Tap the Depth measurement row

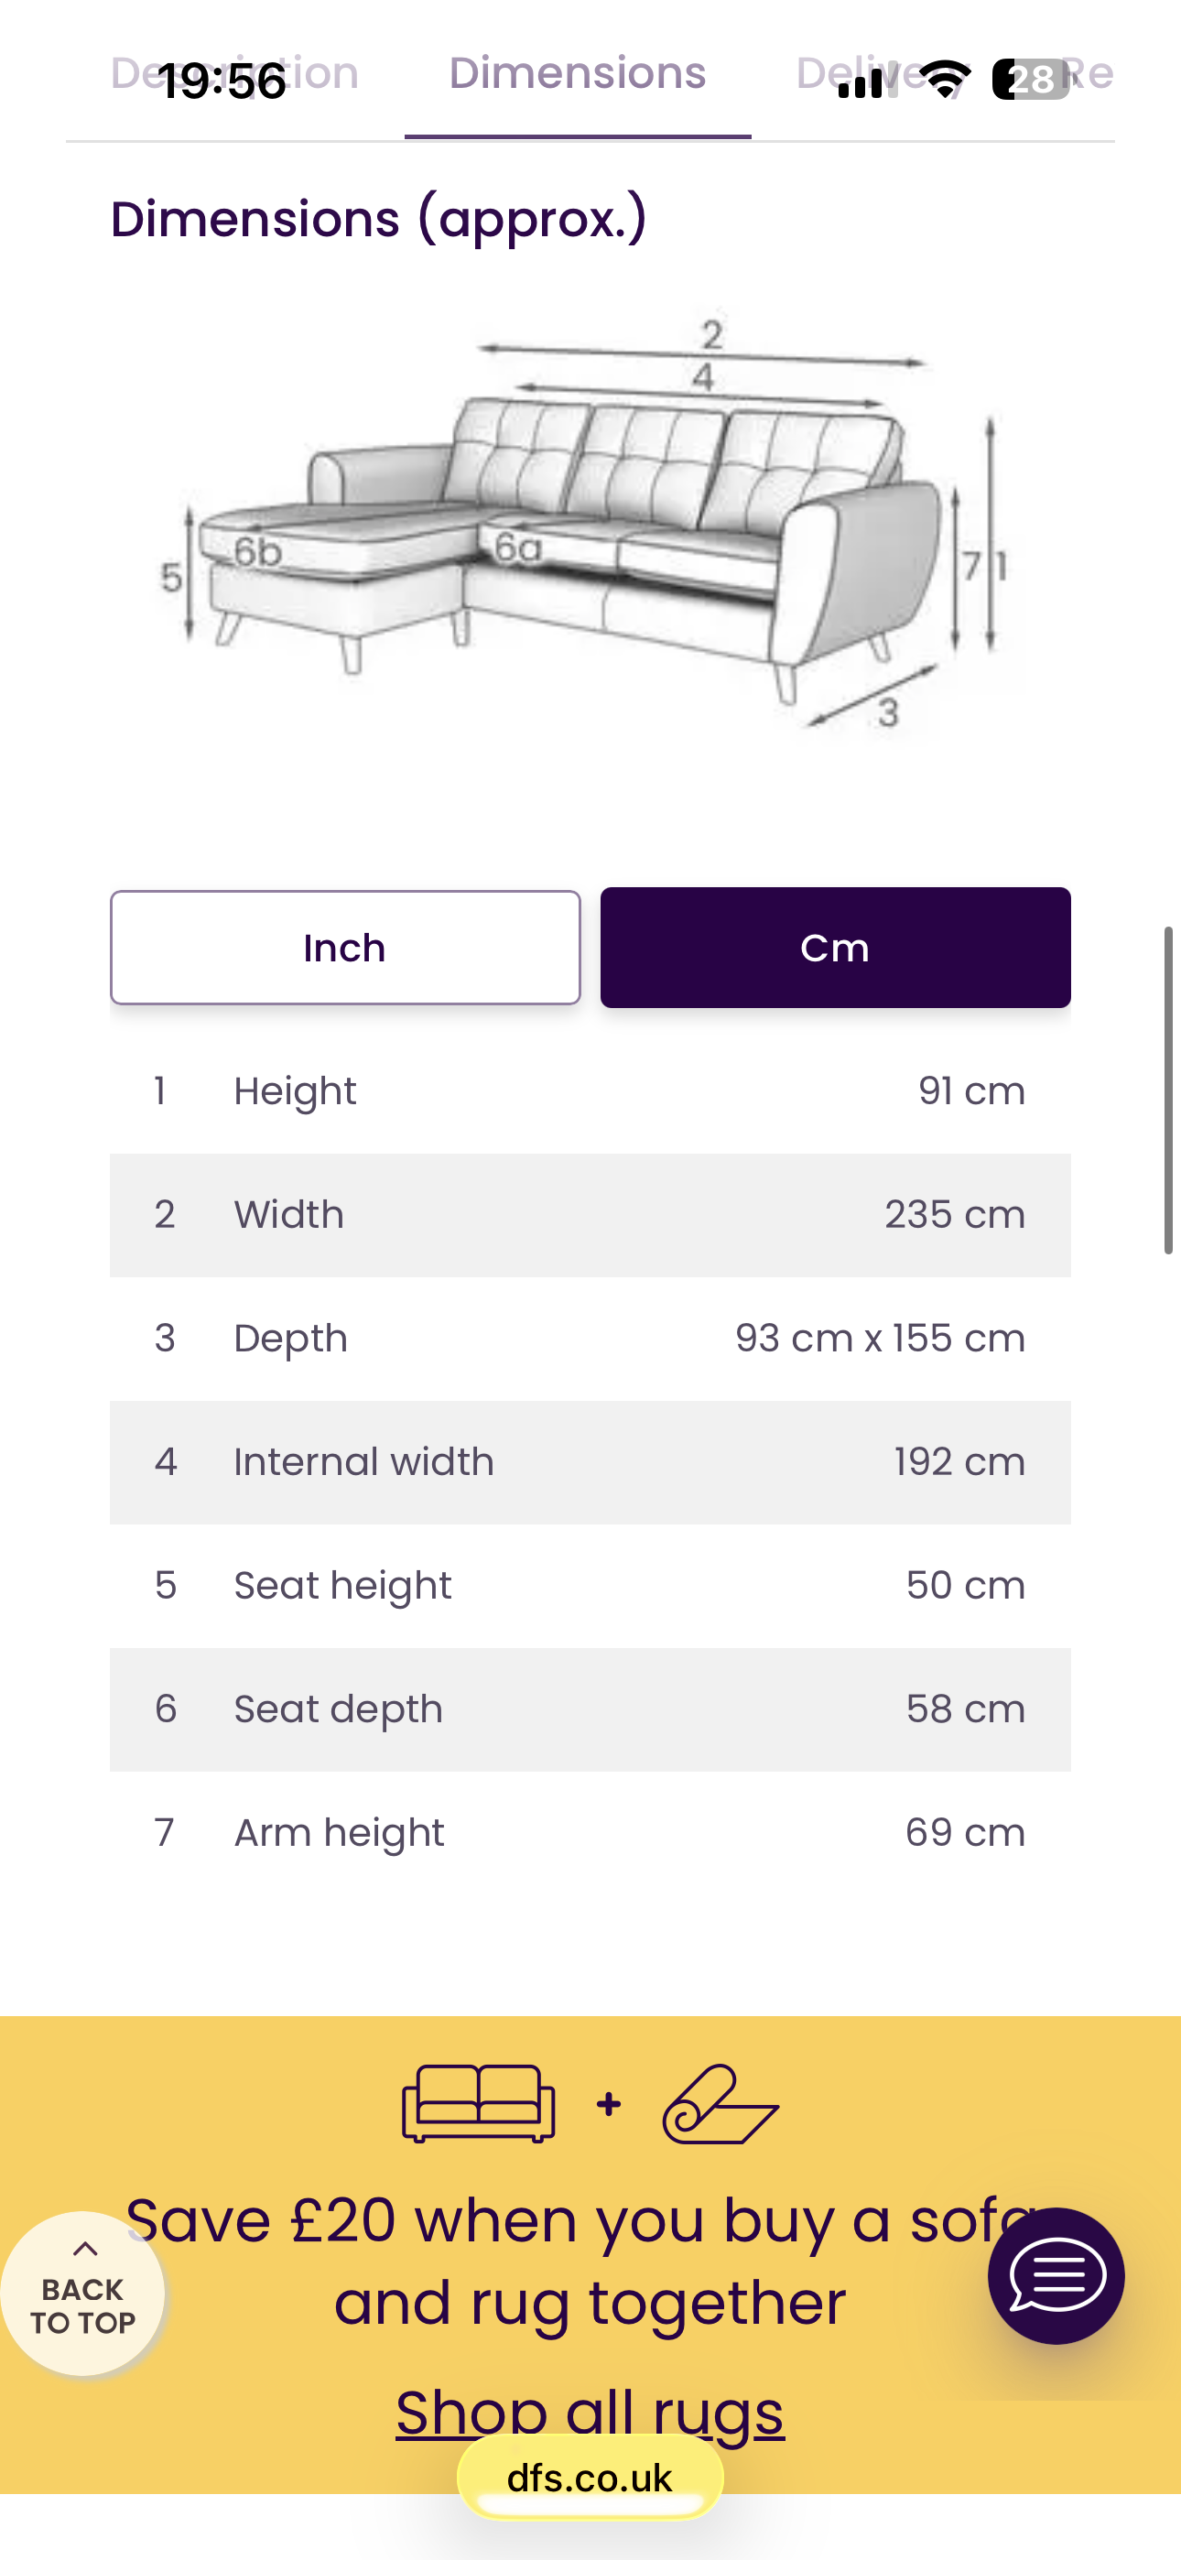[590, 1338]
